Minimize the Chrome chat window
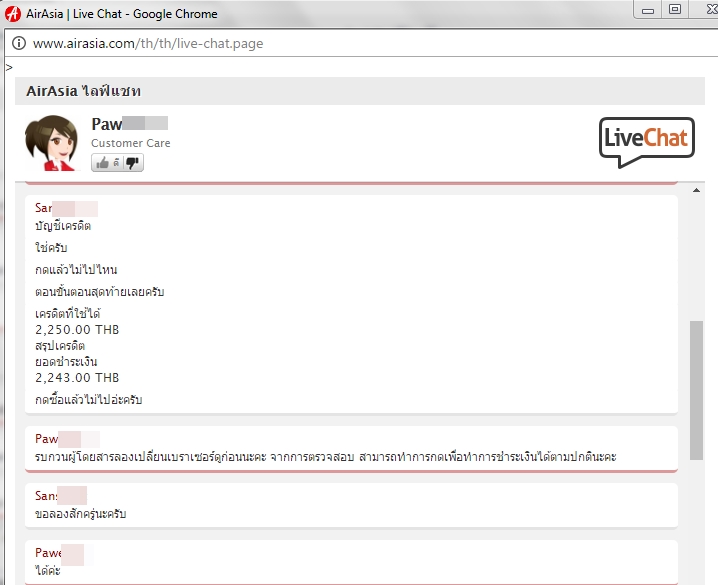 tap(647, 10)
